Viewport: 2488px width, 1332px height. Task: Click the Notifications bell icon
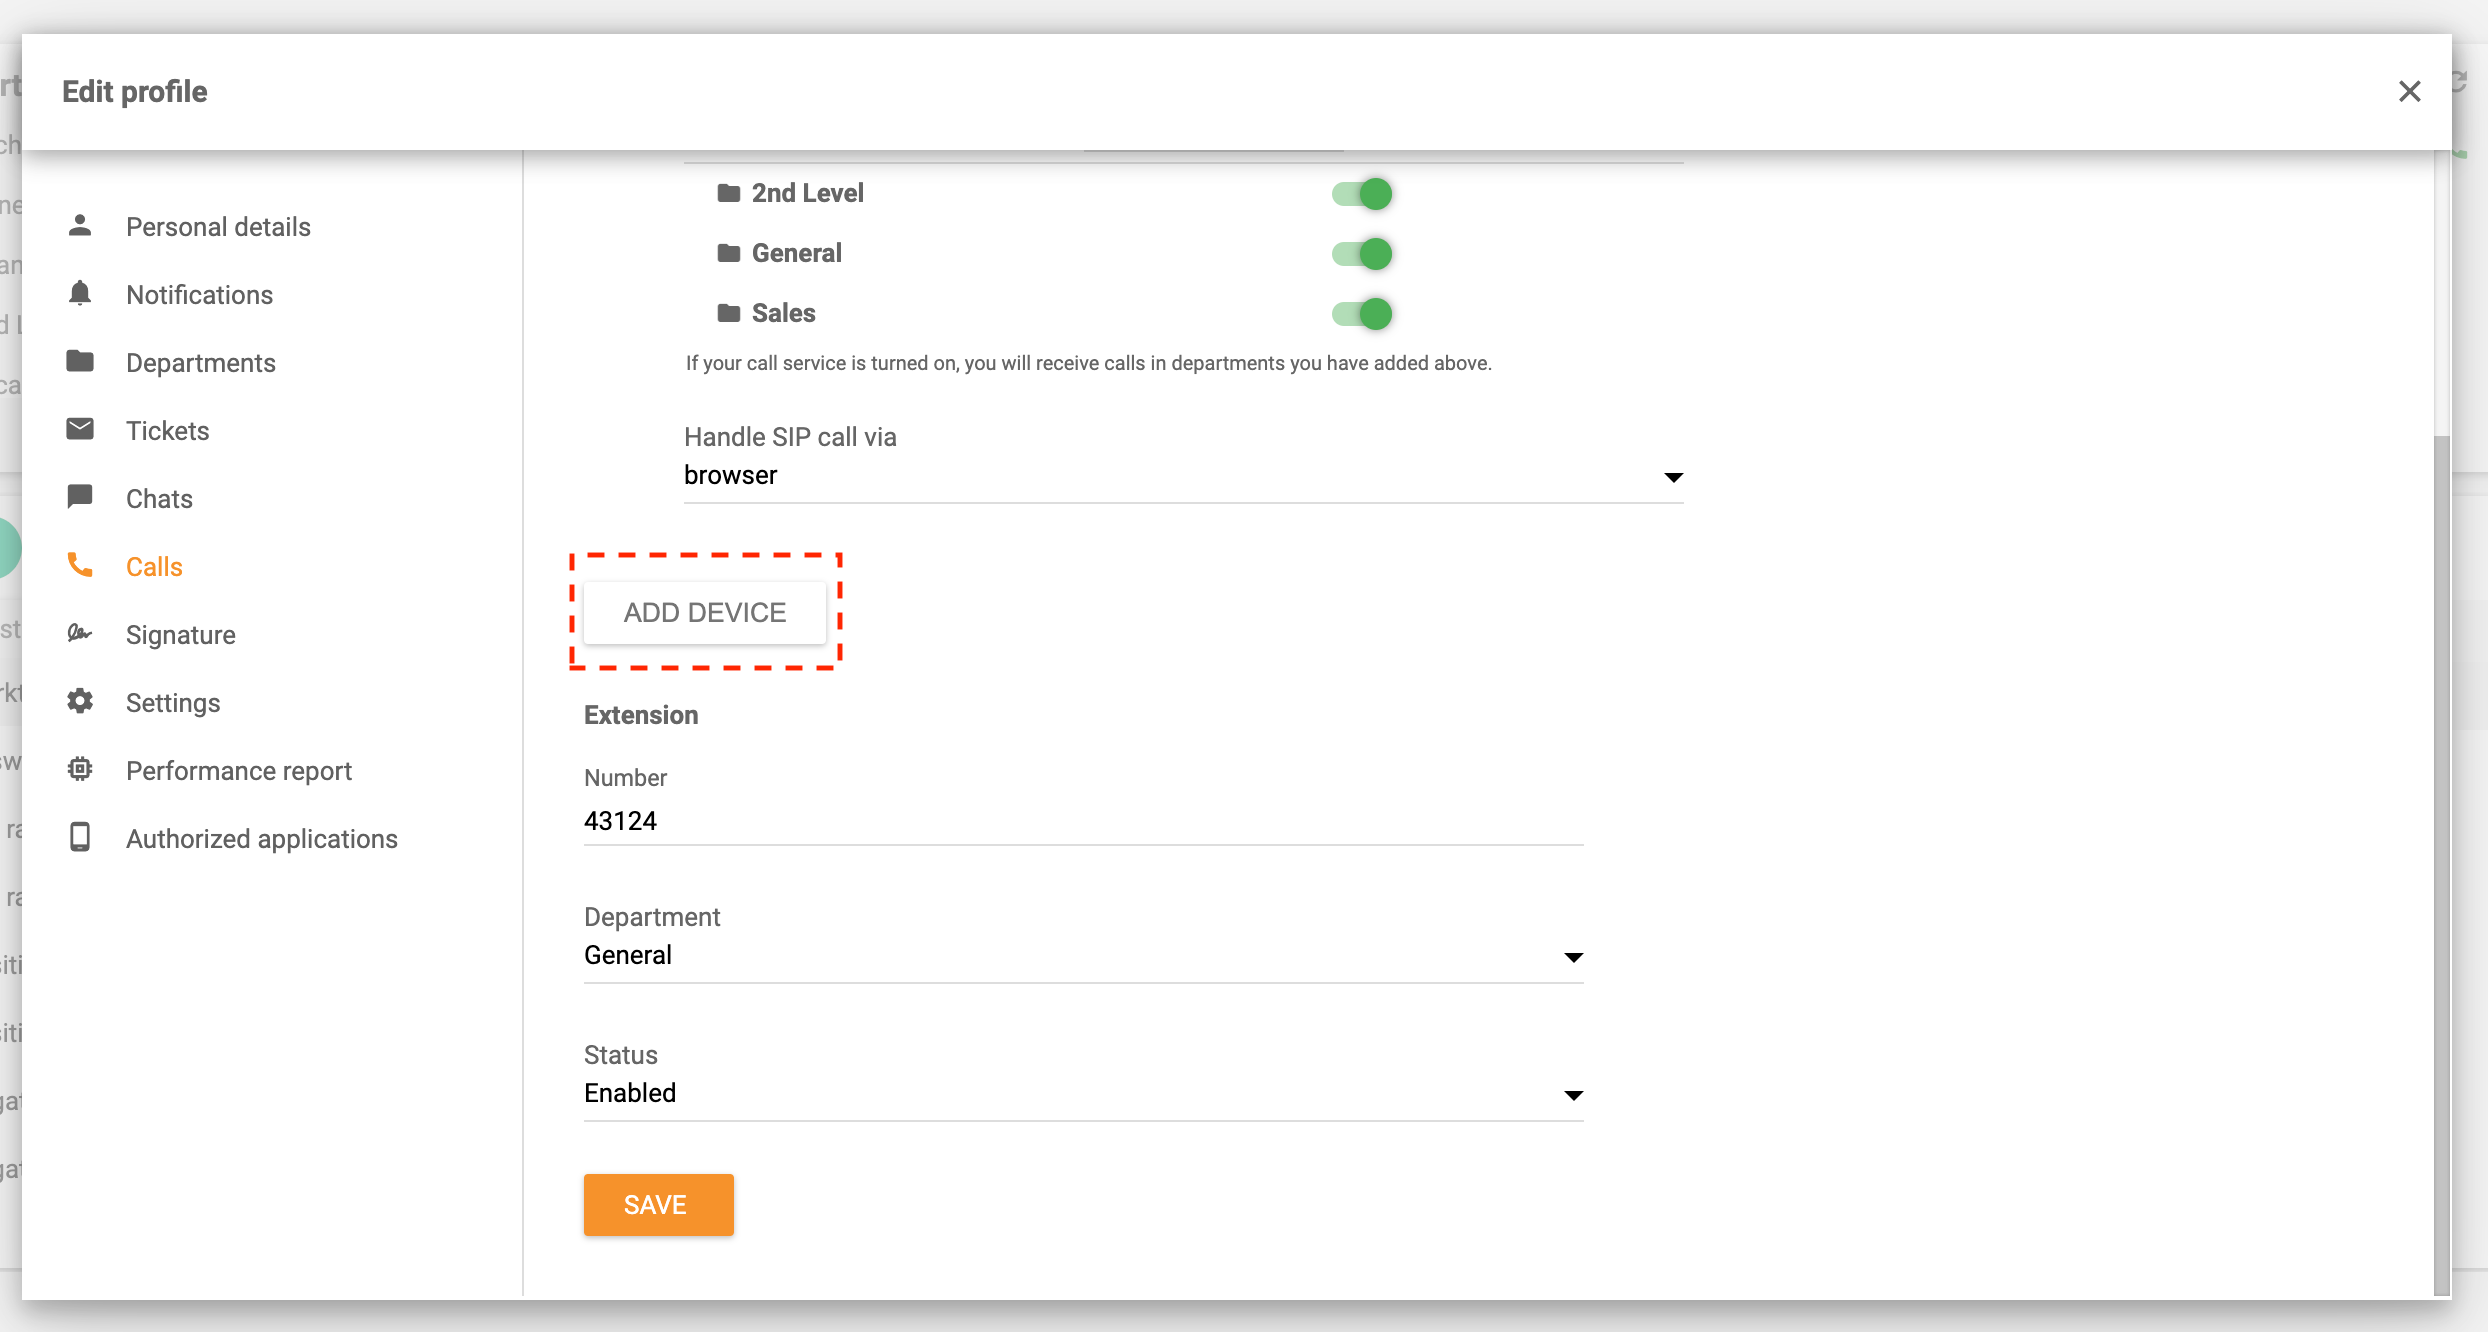point(80,294)
